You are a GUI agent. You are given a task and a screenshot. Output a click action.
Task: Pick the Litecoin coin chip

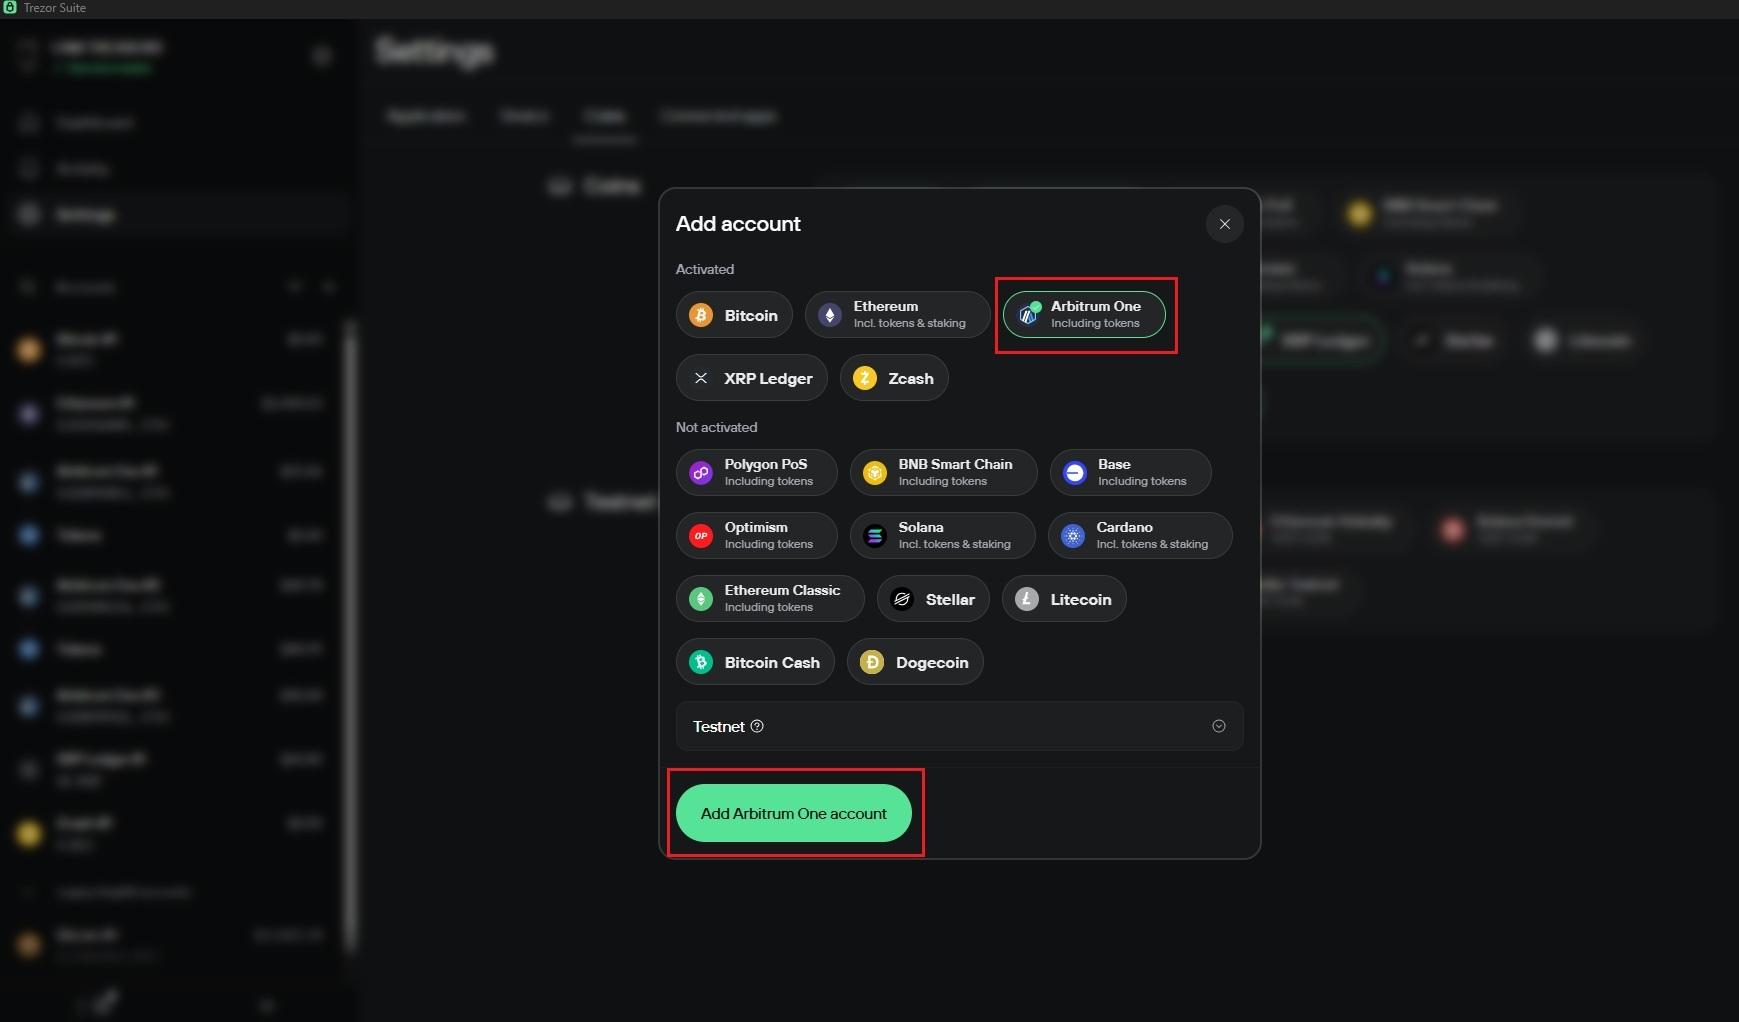1064,598
